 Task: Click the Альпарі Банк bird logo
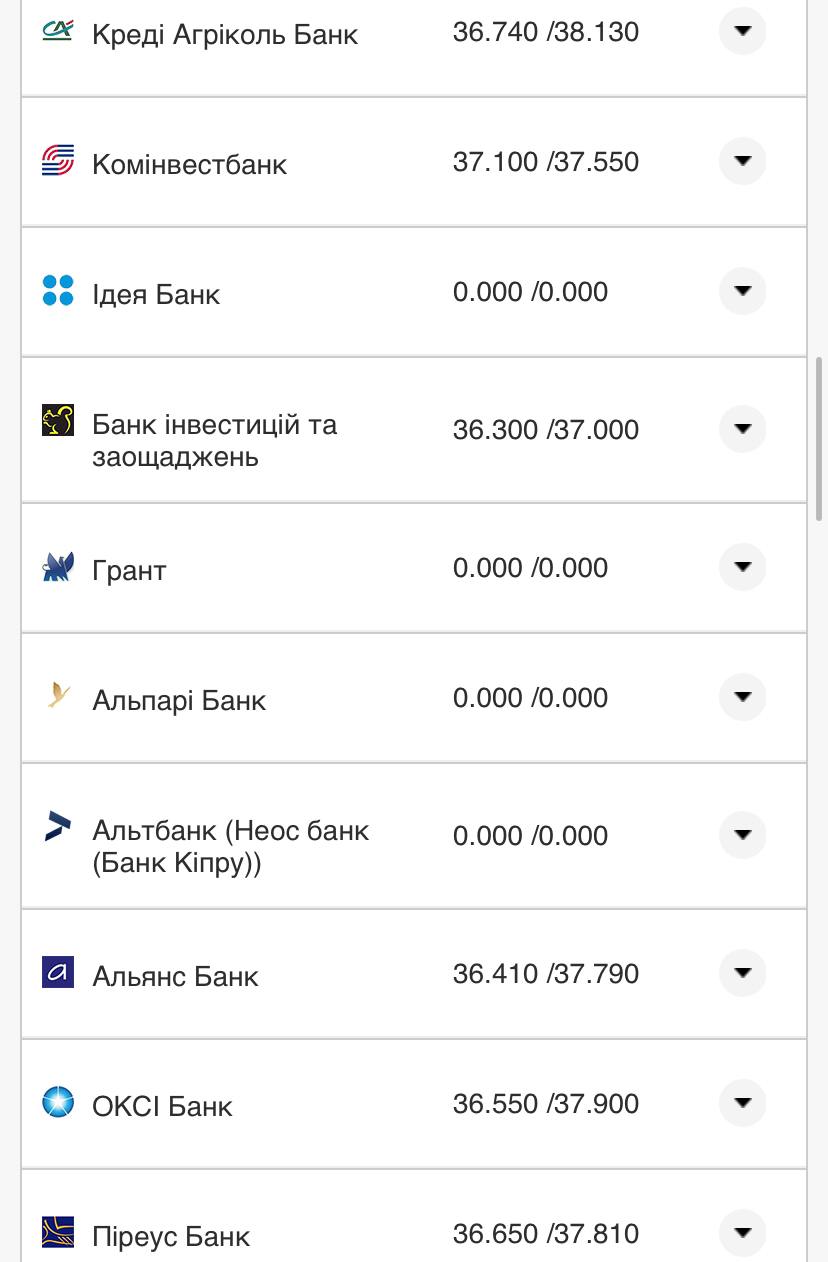coord(58,695)
